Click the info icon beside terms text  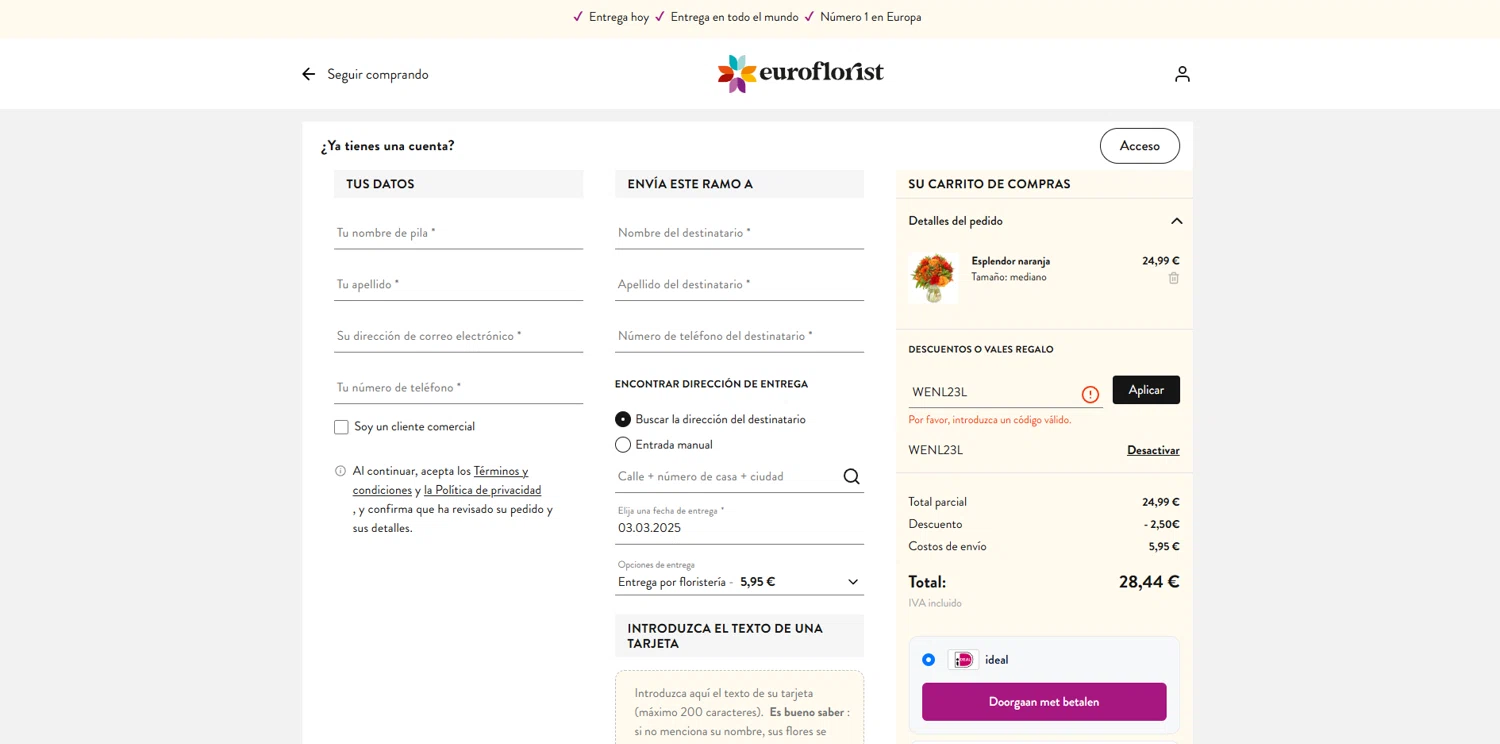point(340,471)
